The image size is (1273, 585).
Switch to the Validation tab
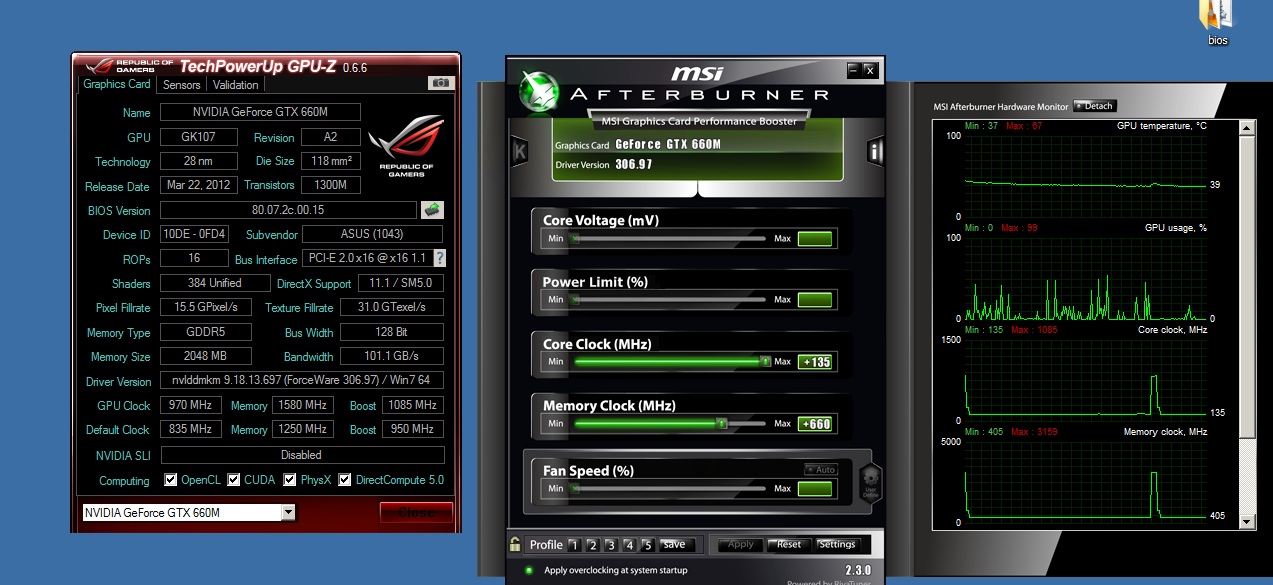pyautogui.click(x=236, y=85)
